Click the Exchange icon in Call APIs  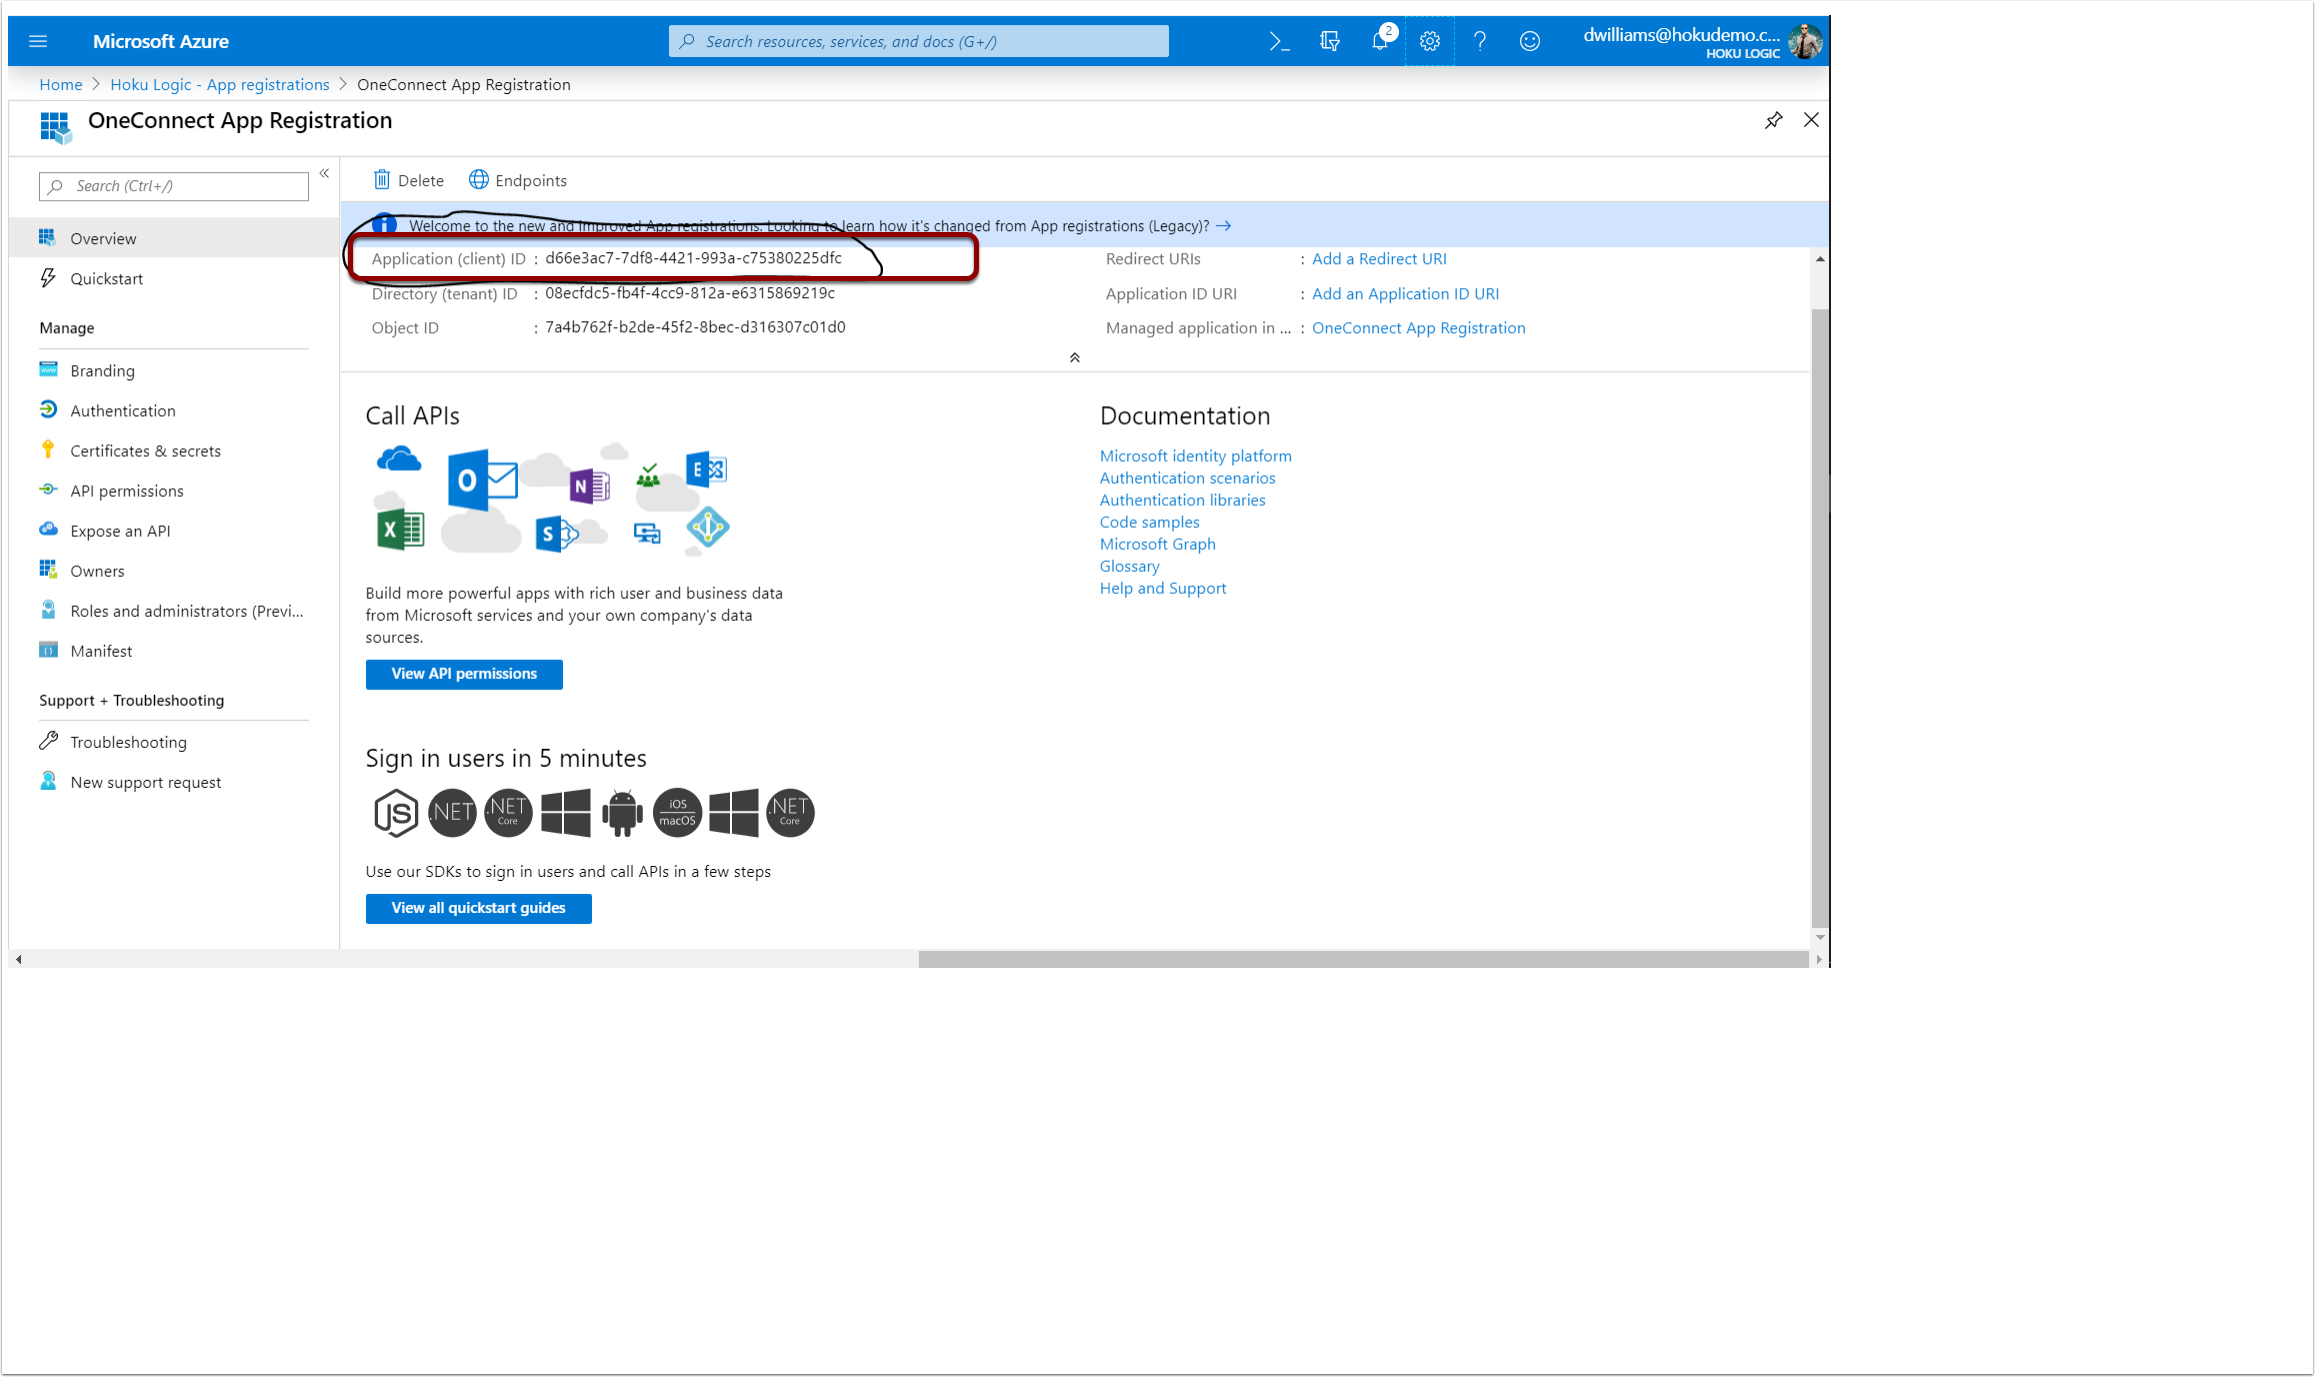click(706, 469)
